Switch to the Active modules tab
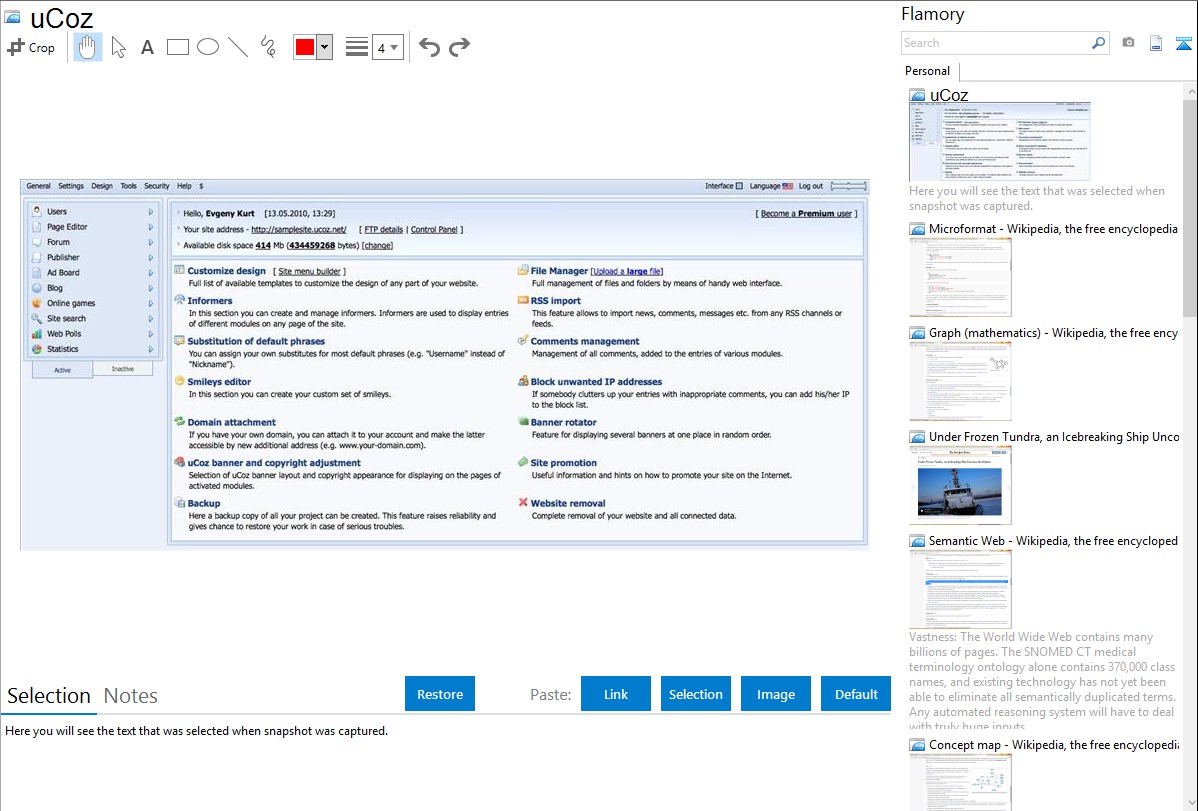This screenshot has width=1198, height=811. click(63, 370)
